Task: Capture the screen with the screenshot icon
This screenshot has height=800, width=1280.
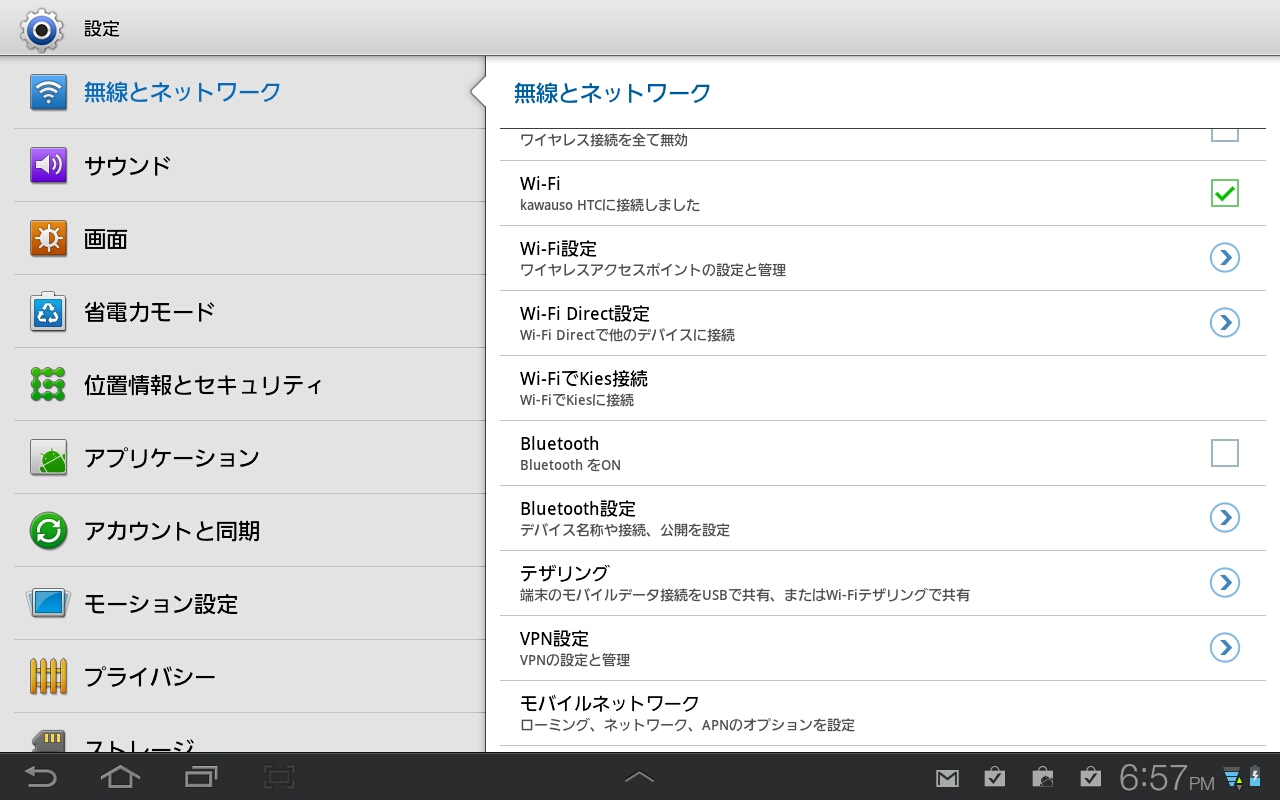Action: pyautogui.click(x=280, y=777)
